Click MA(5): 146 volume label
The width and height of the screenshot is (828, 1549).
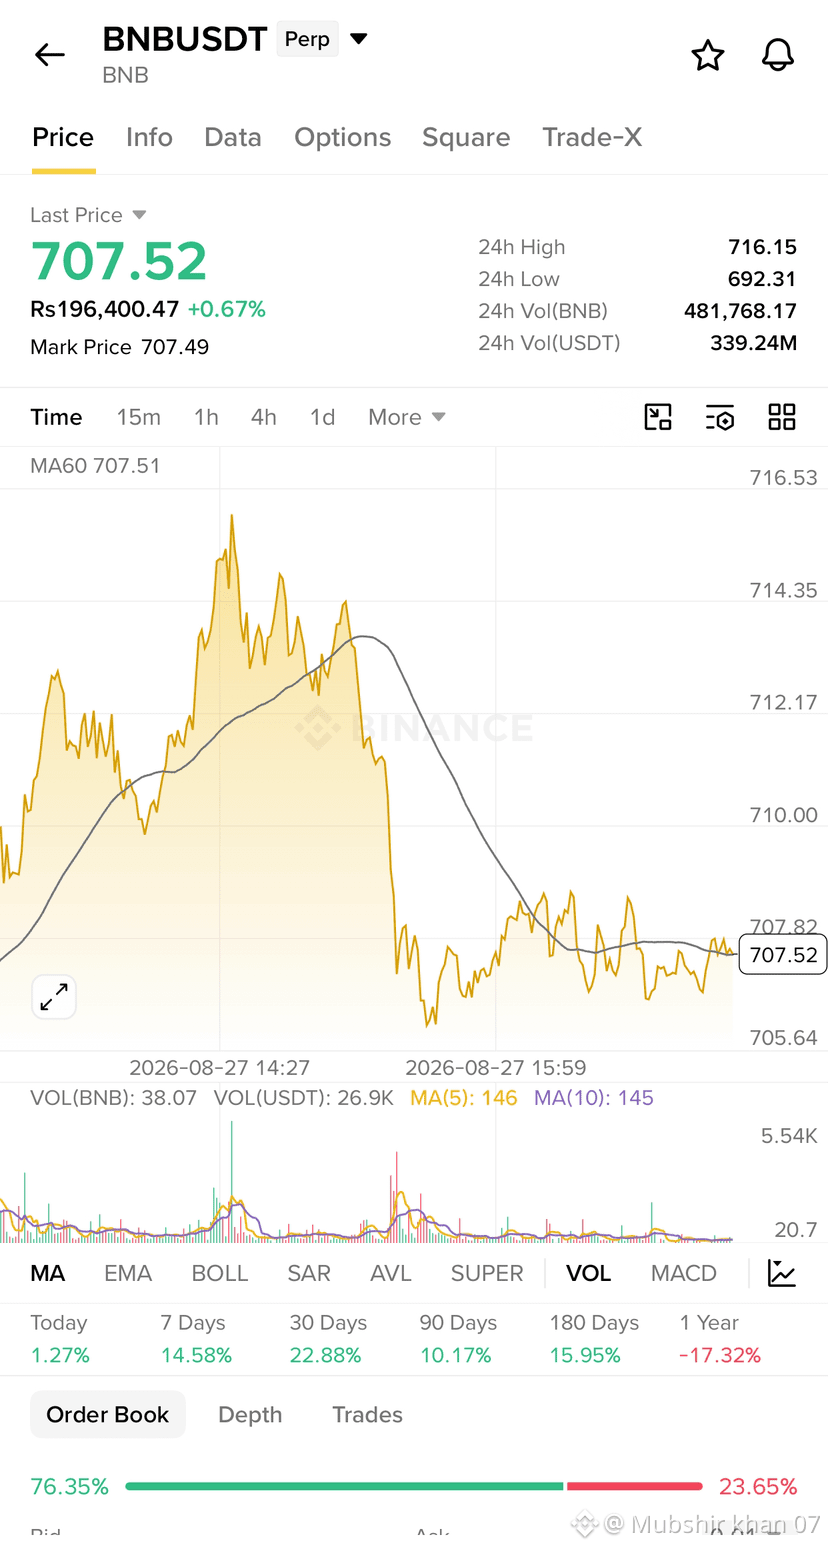[464, 1097]
